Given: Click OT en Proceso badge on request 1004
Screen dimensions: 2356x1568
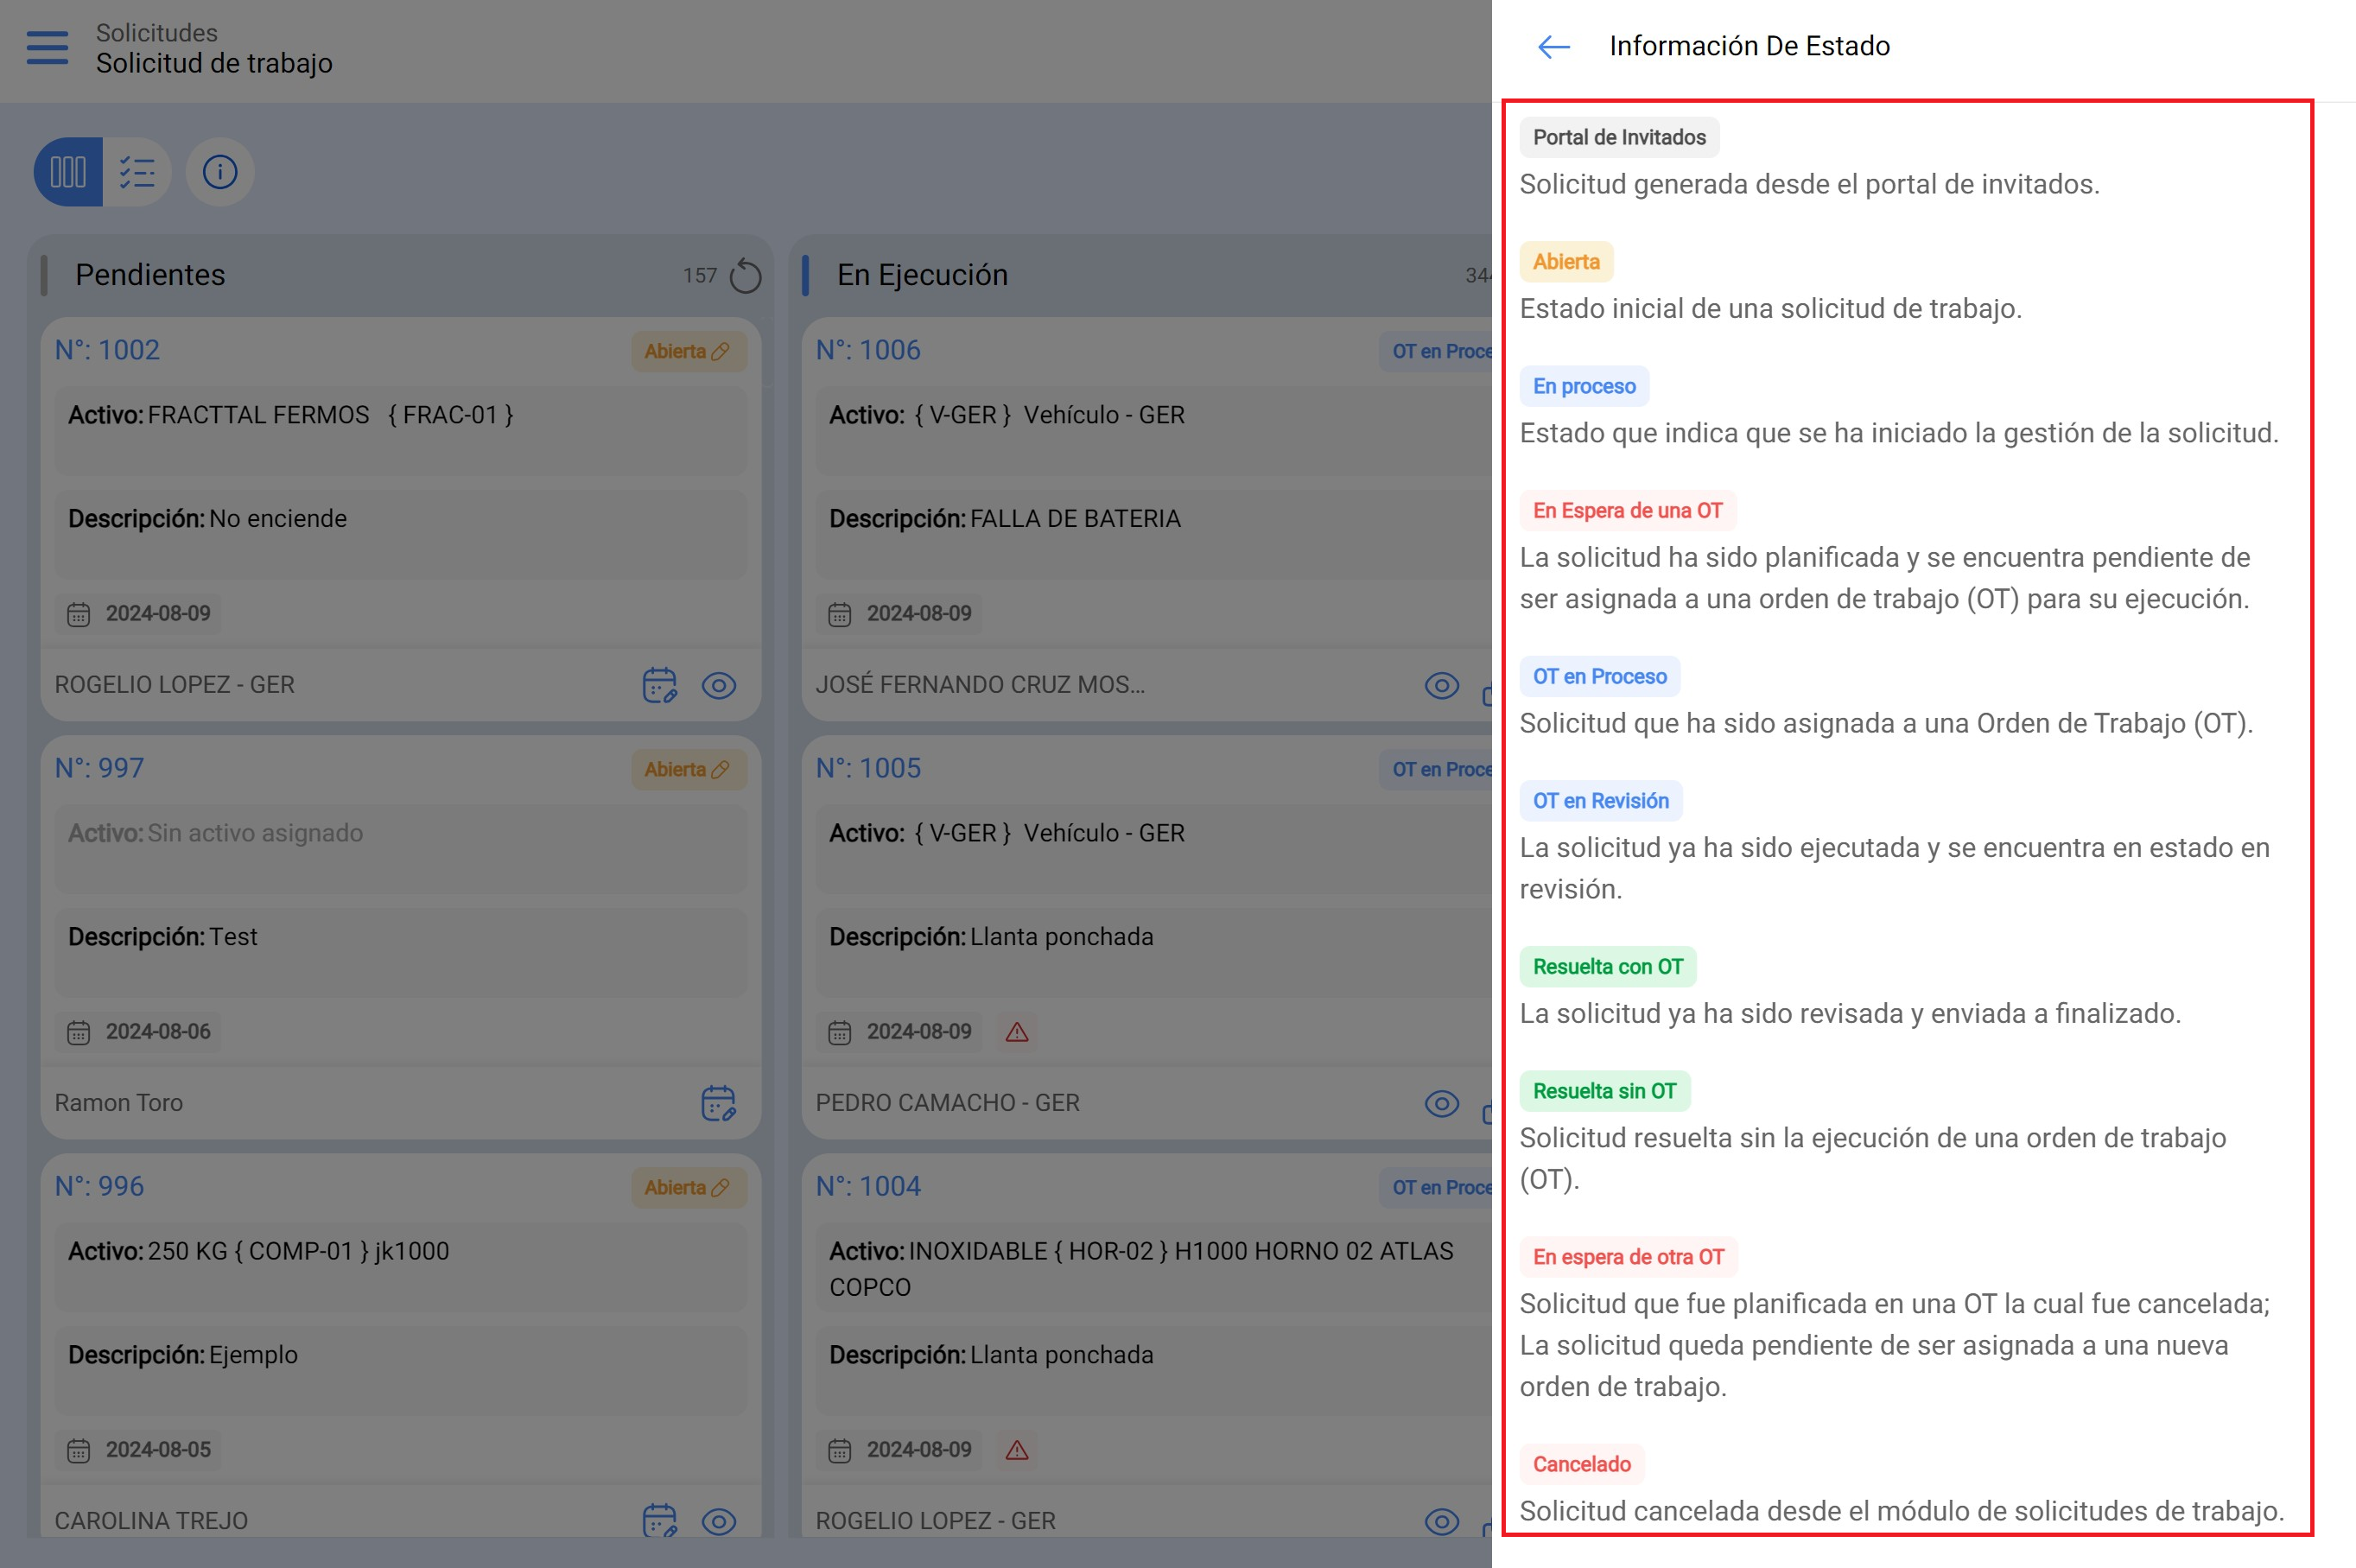Looking at the screenshot, I should [1437, 1187].
